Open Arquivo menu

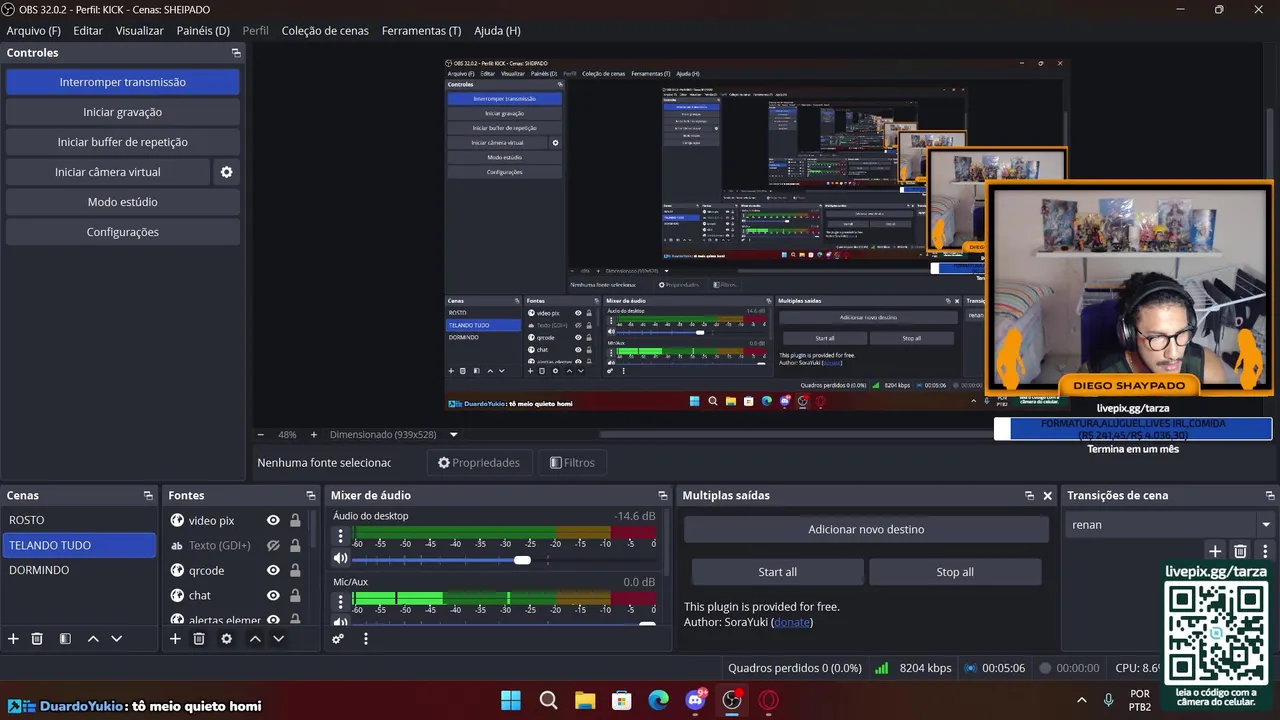pyautogui.click(x=33, y=31)
